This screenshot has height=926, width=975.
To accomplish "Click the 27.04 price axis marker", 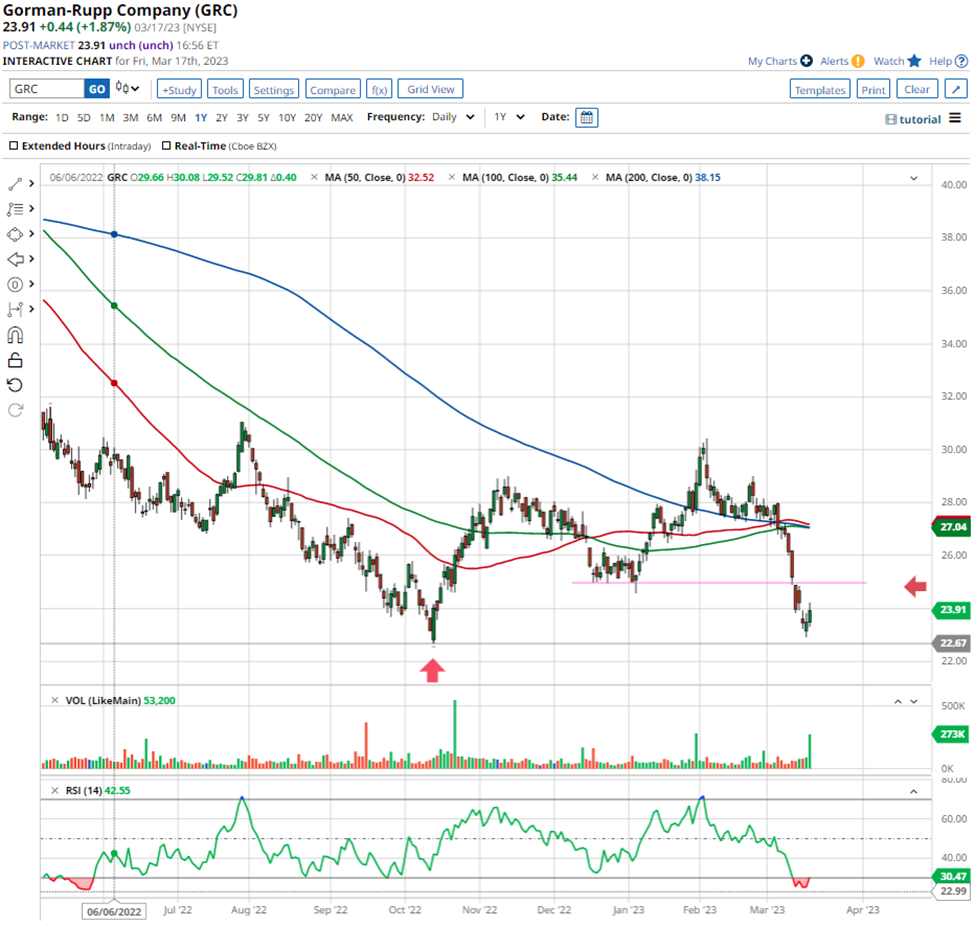I will tap(951, 527).
